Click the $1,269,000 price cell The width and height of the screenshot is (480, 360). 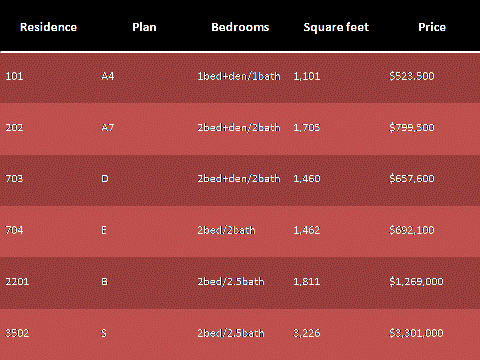[x=416, y=282]
